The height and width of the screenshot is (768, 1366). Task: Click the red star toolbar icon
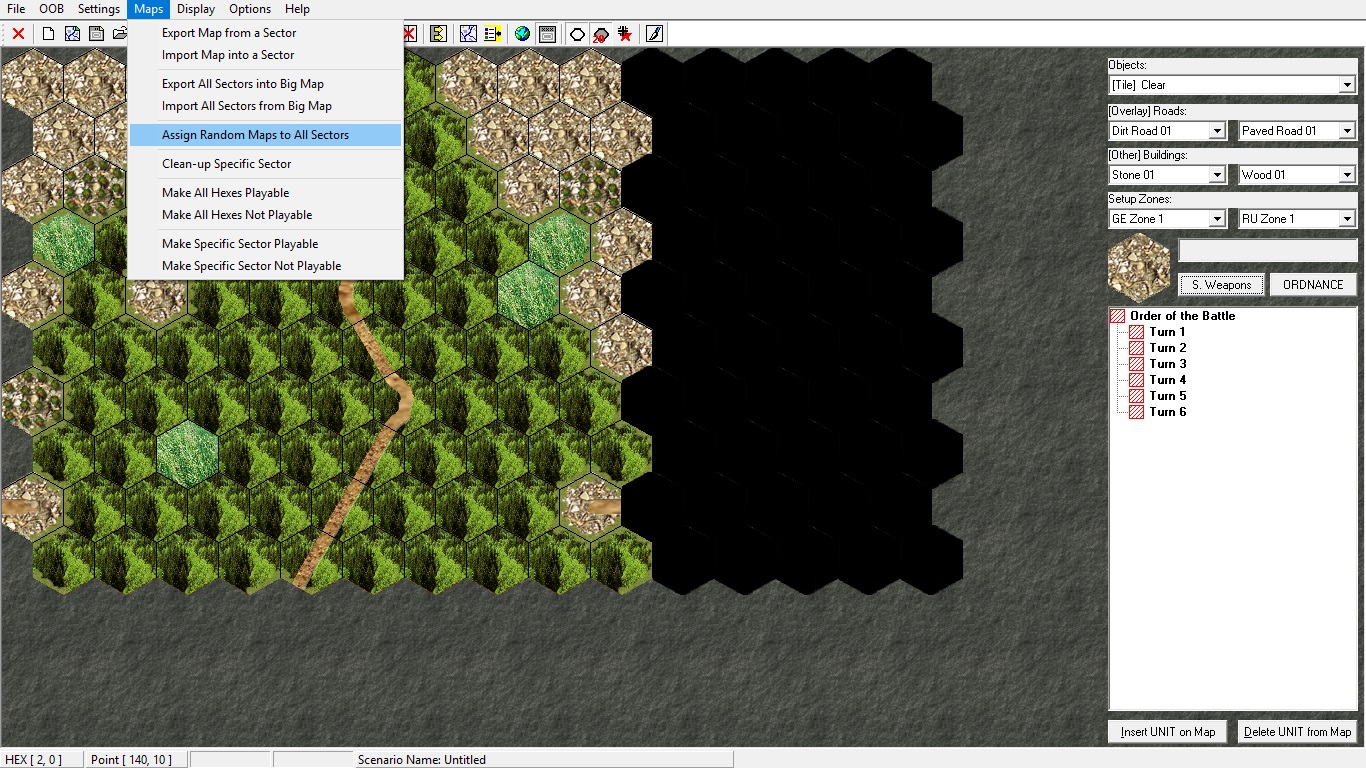click(625, 34)
